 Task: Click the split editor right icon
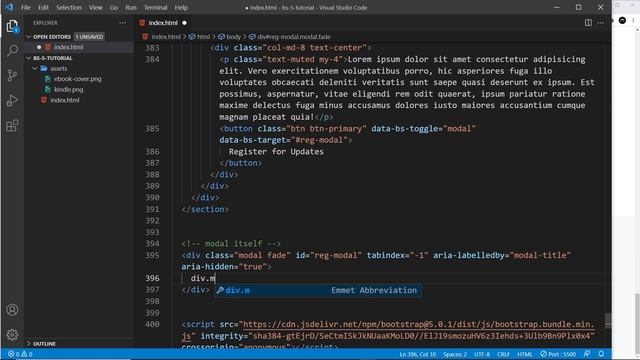(588, 23)
